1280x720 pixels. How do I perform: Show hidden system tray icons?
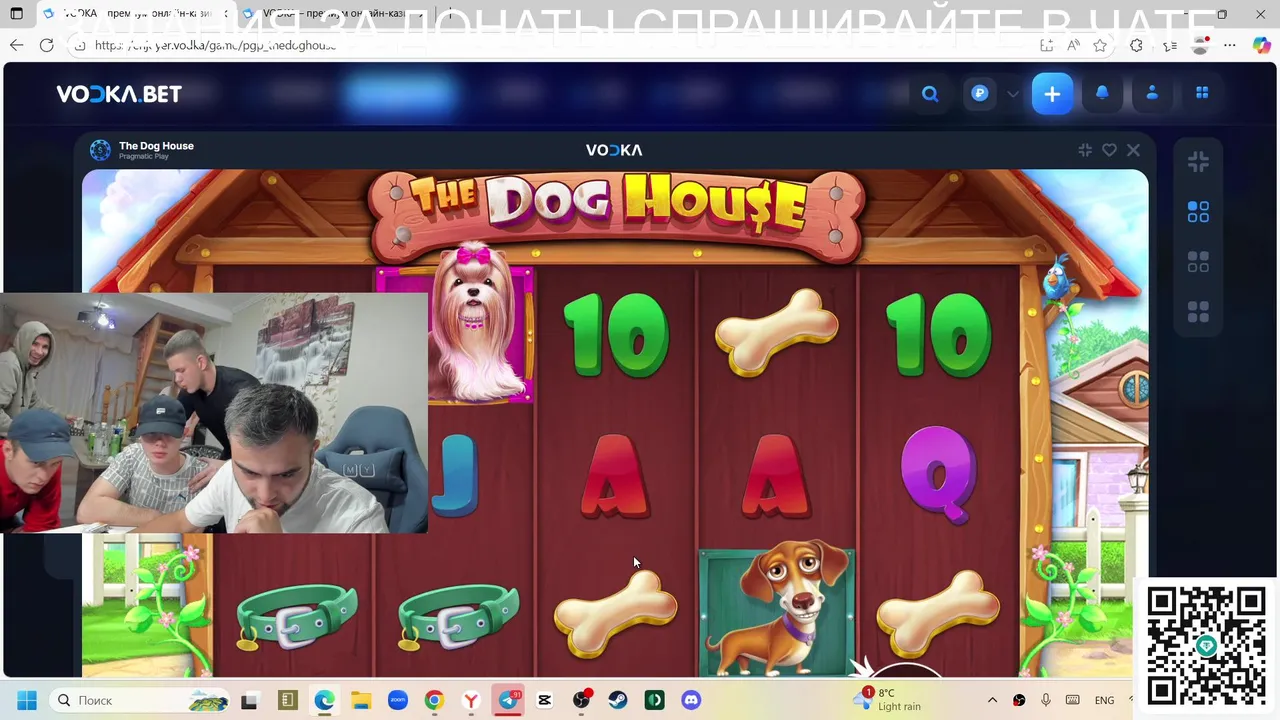click(x=992, y=700)
